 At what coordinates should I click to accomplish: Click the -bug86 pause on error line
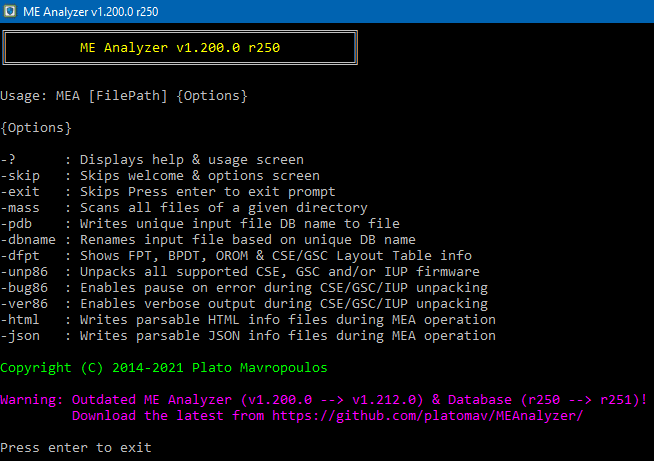[x=244, y=288]
